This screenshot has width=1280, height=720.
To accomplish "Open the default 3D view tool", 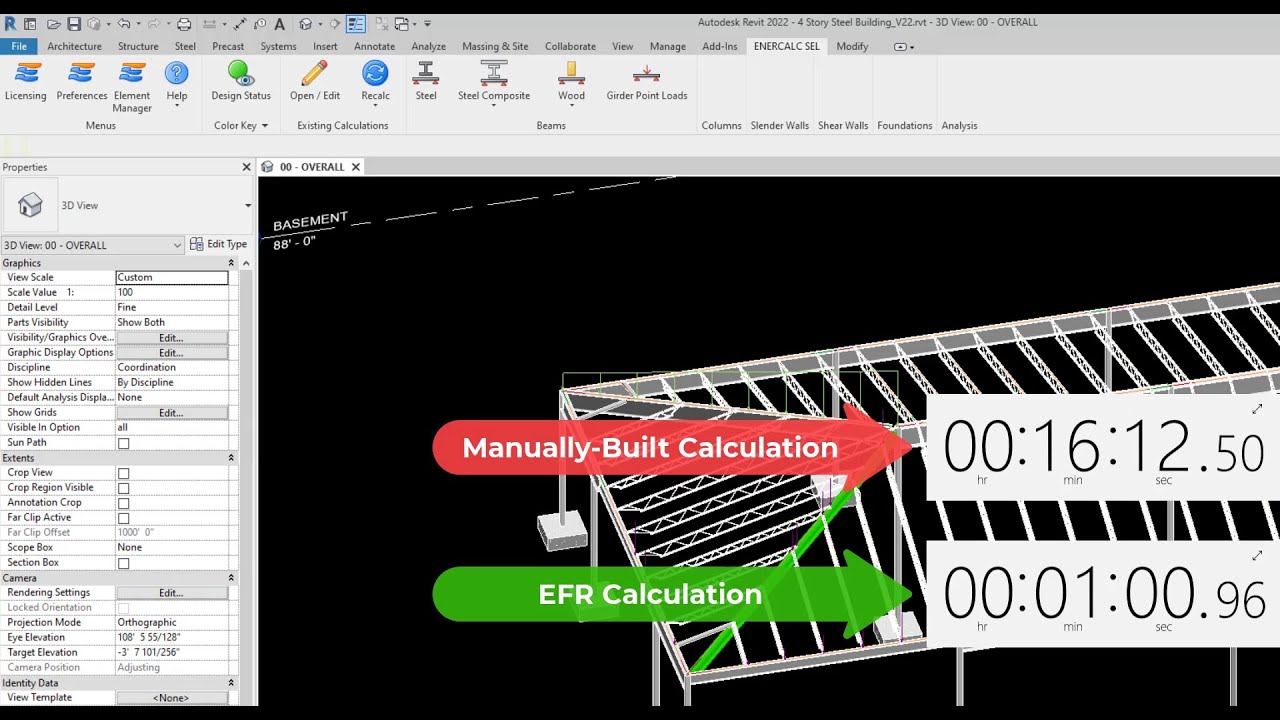I will [x=306, y=23].
